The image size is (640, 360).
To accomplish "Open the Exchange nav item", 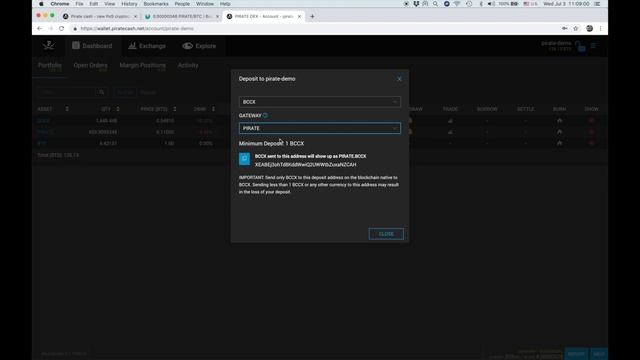I will pyautogui.click(x=147, y=46).
